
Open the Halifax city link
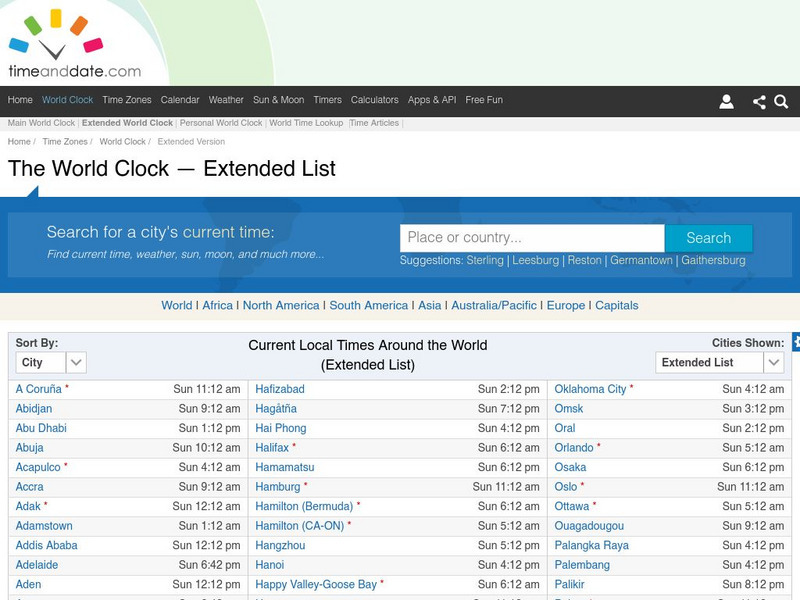(272, 448)
